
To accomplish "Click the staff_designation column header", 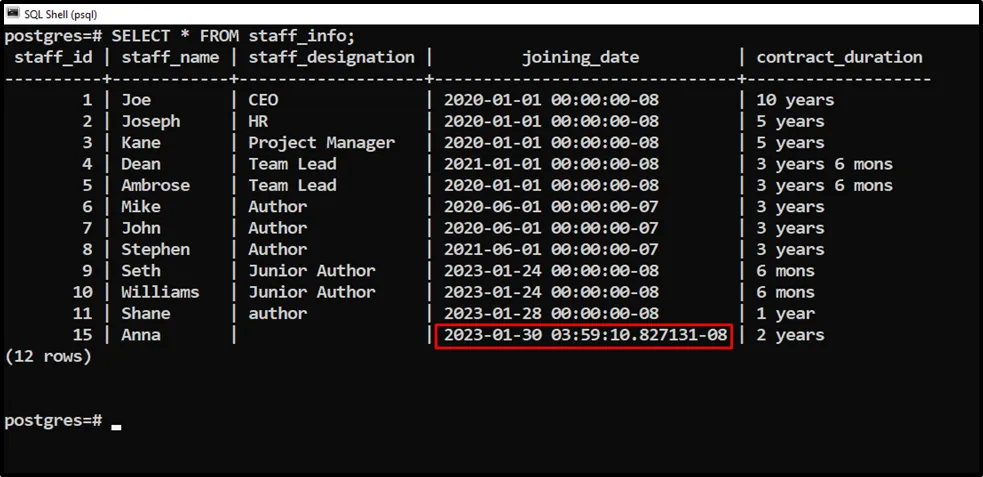I will [331, 57].
